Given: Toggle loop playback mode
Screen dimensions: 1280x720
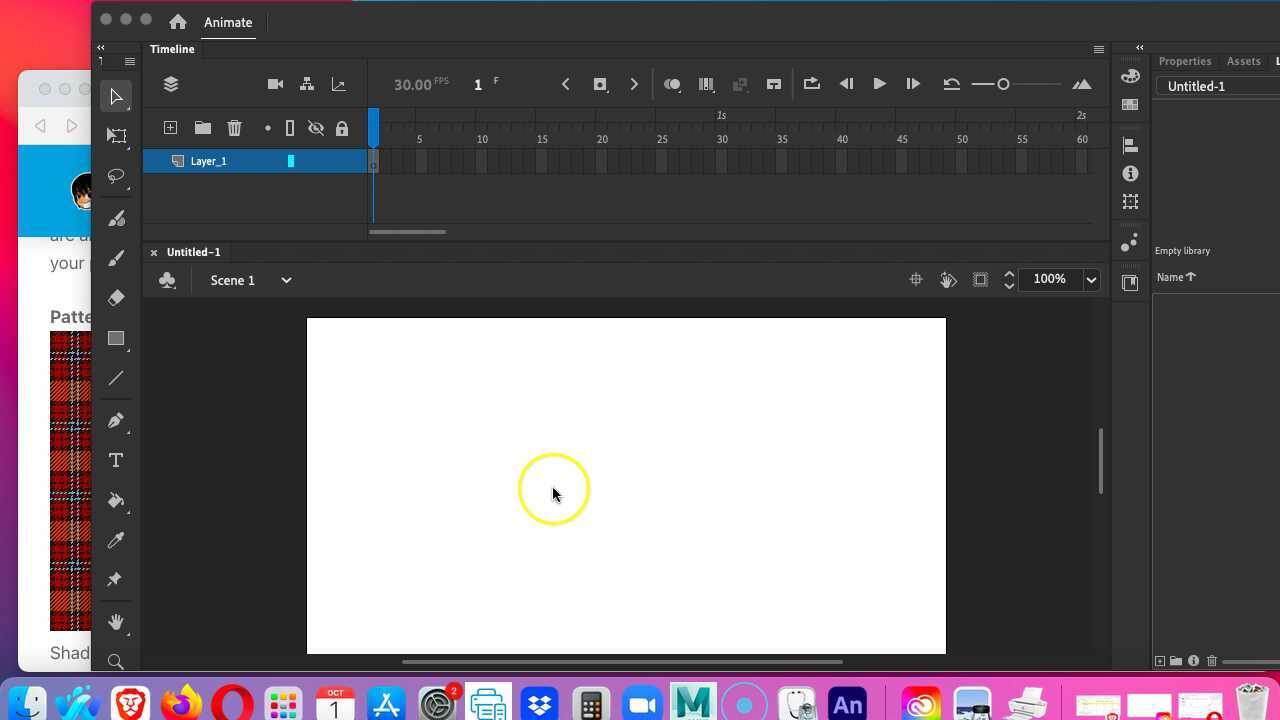Looking at the screenshot, I should coord(811,84).
